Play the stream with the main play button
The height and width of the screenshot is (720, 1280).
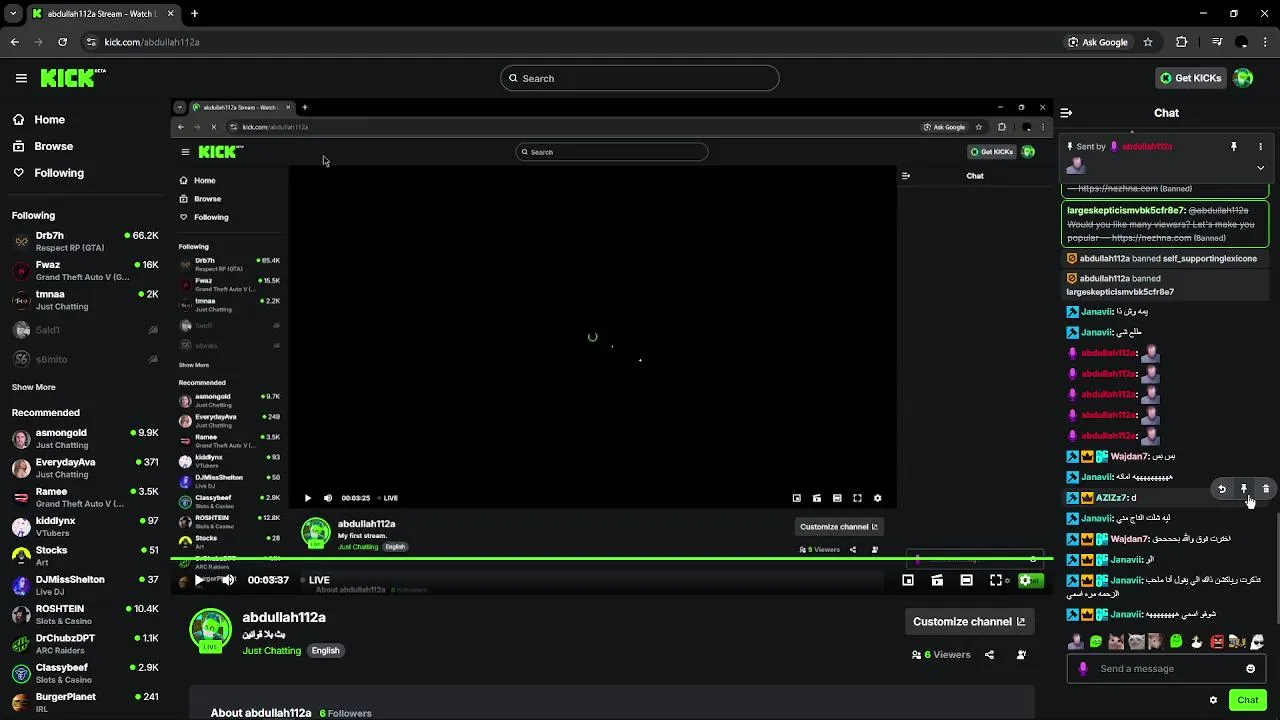coord(199,580)
